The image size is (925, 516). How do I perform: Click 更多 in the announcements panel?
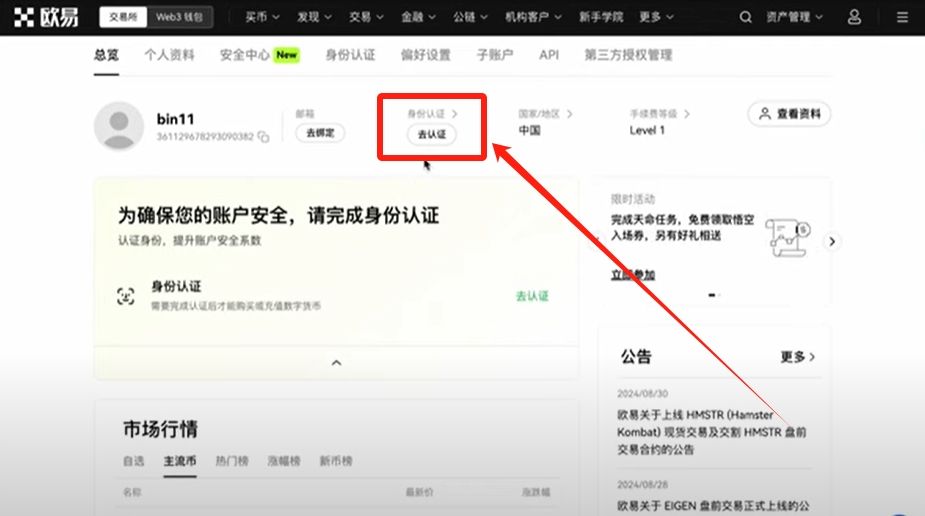pyautogui.click(x=797, y=356)
